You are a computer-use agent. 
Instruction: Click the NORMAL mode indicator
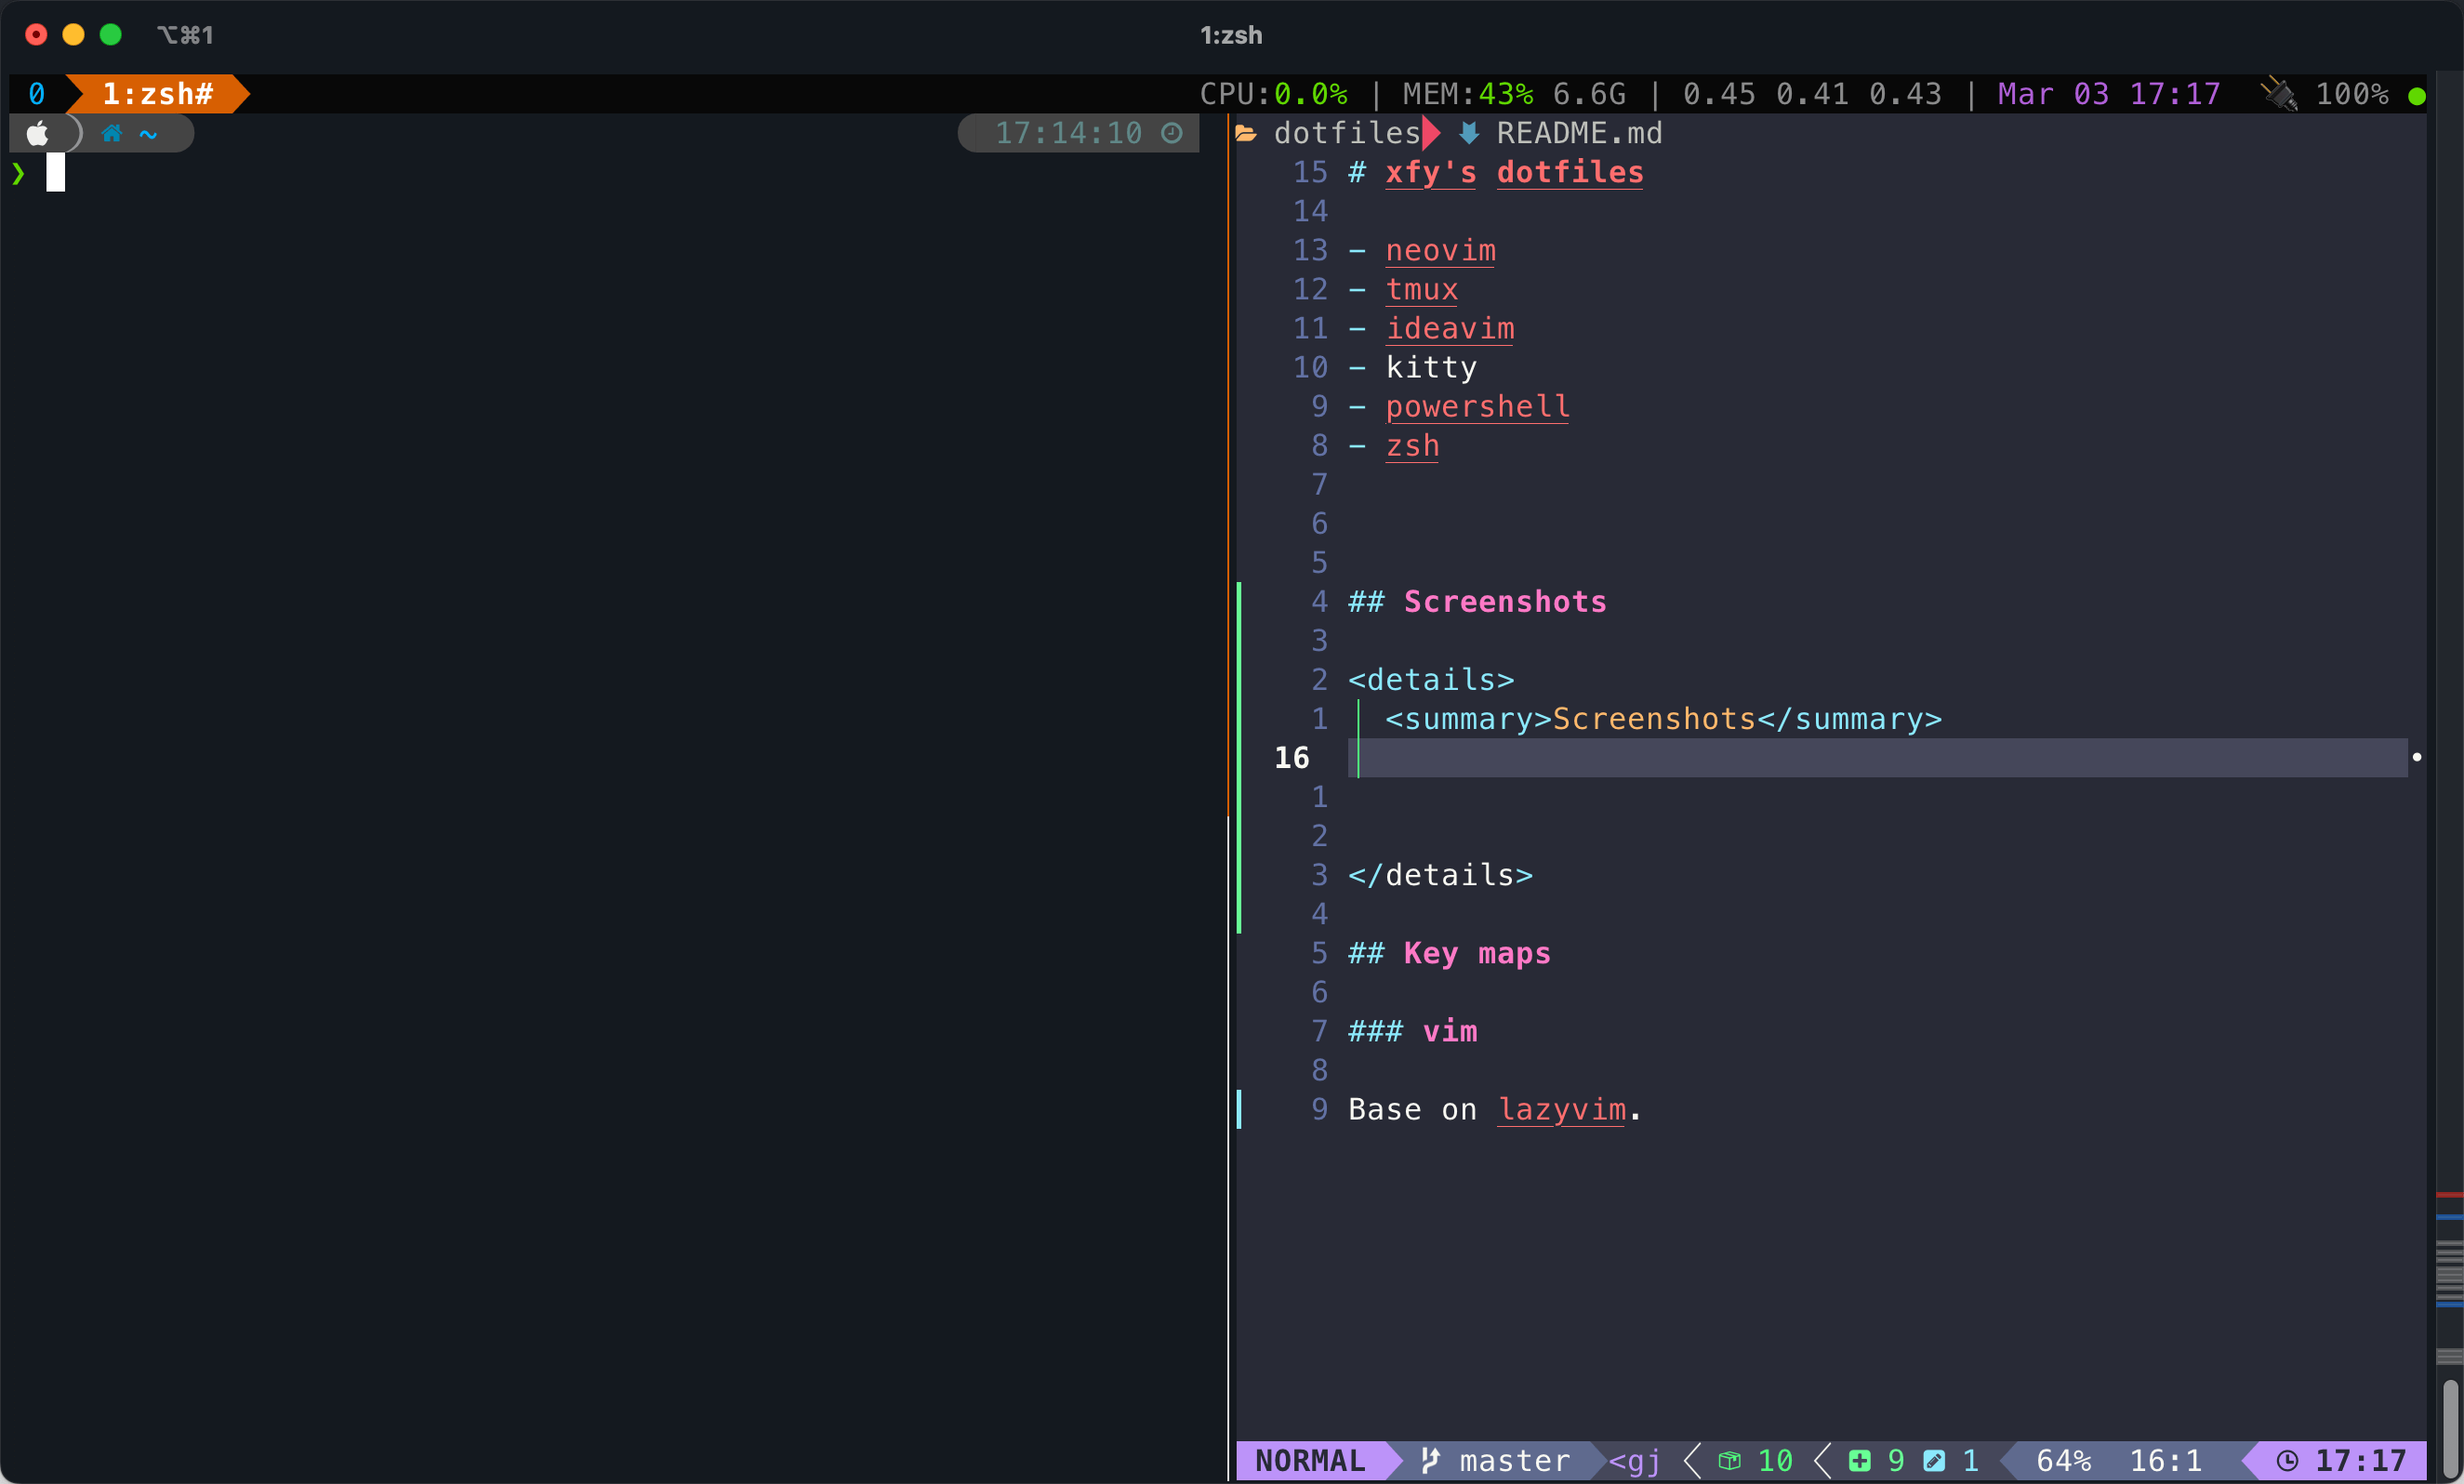(1309, 1460)
